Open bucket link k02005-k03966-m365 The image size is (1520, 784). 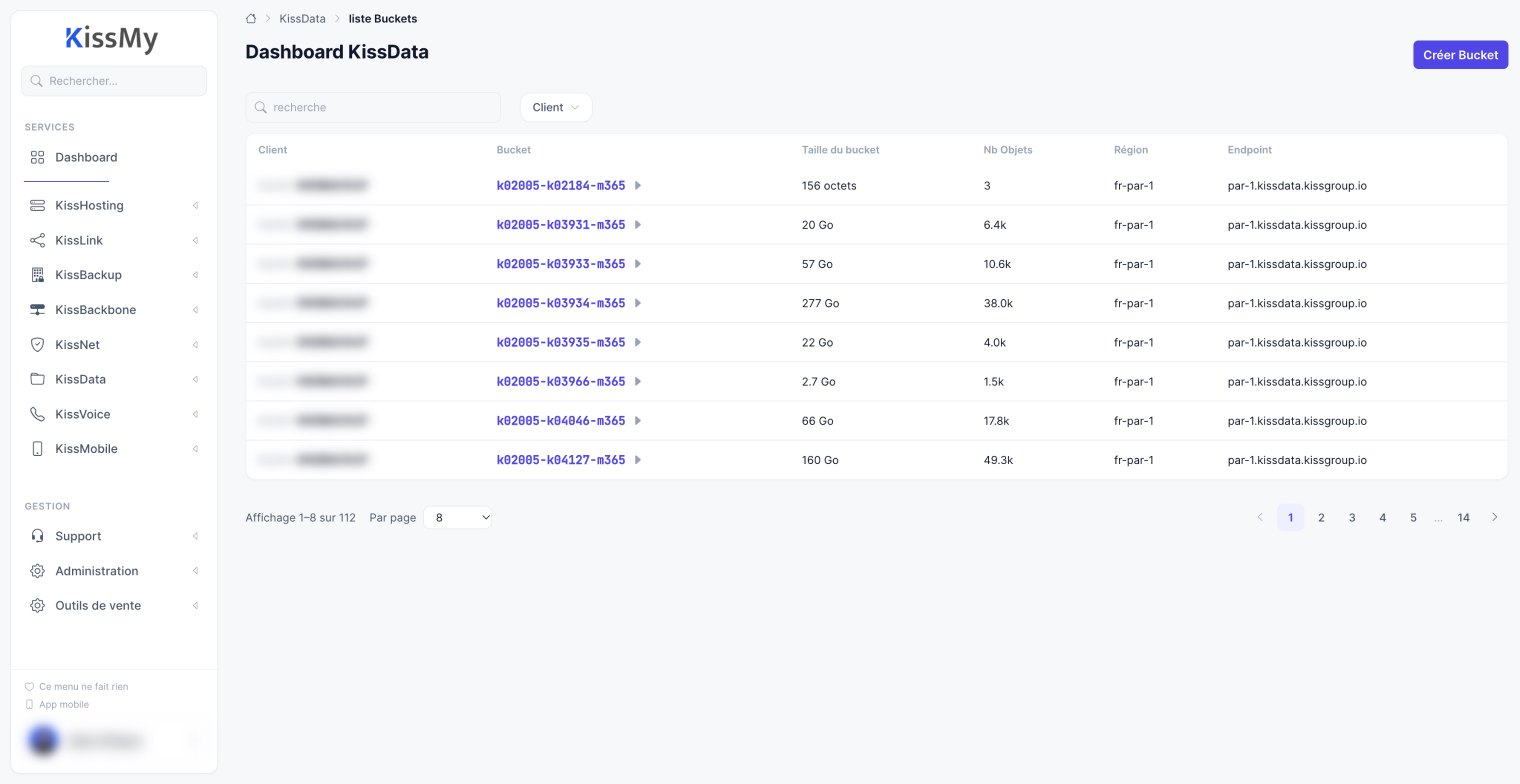pos(561,382)
